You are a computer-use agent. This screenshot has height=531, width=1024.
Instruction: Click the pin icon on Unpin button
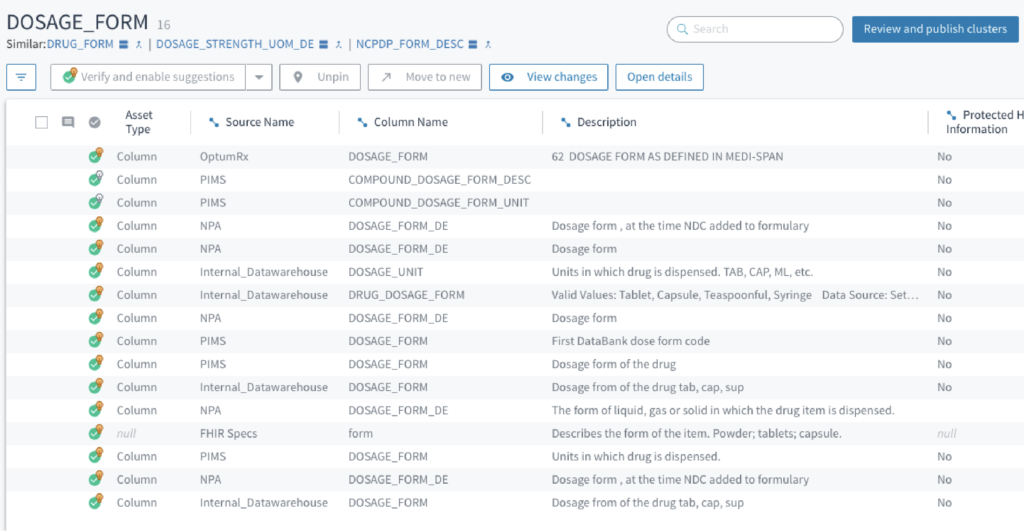coord(298,77)
